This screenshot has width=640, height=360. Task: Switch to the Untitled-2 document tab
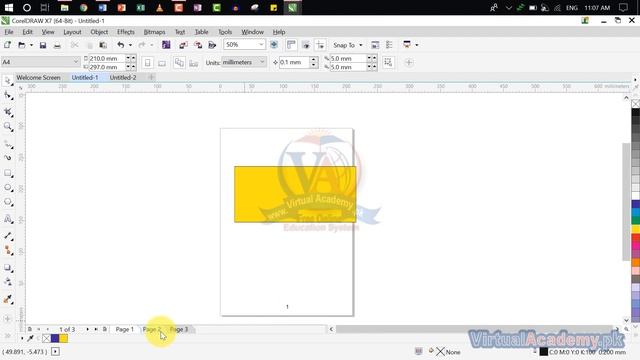(123, 77)
